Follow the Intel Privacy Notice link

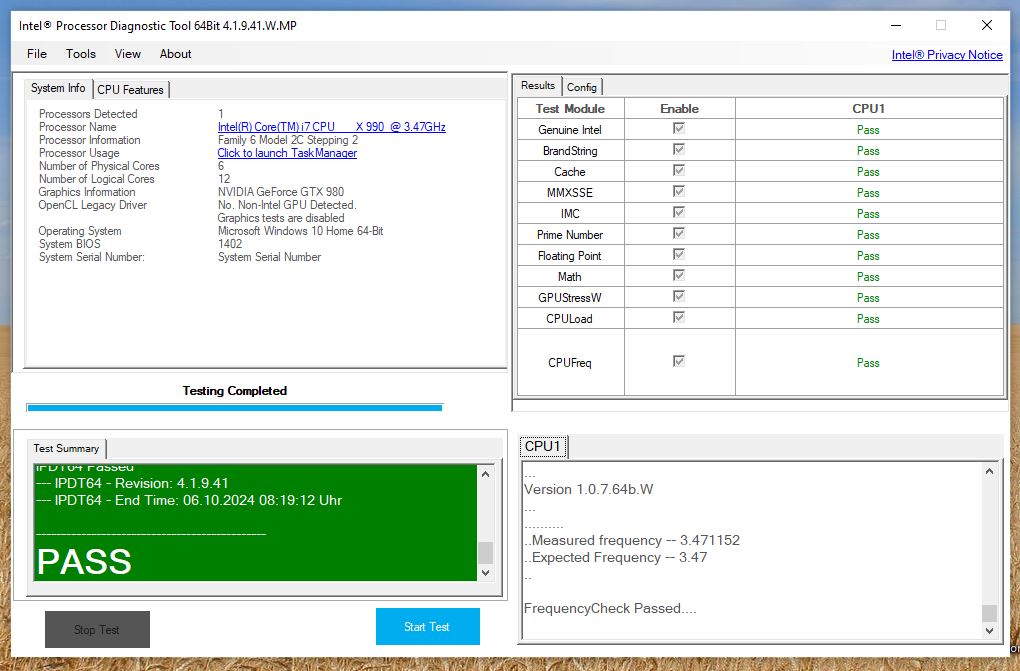[x=946, y=55]
